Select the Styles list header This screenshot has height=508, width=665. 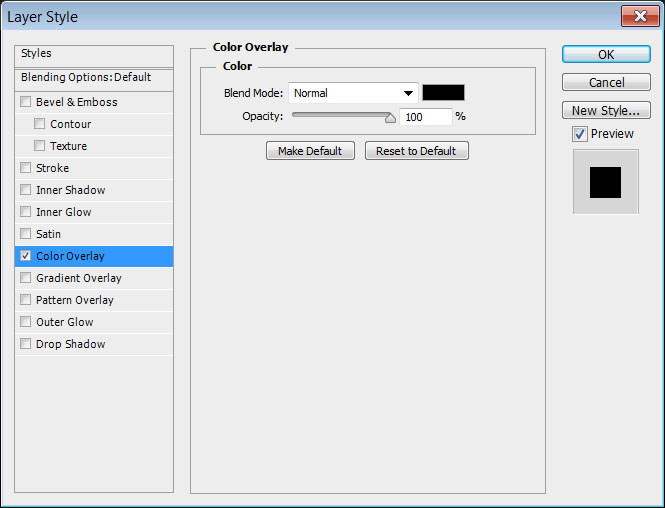(x=36, y=53)
